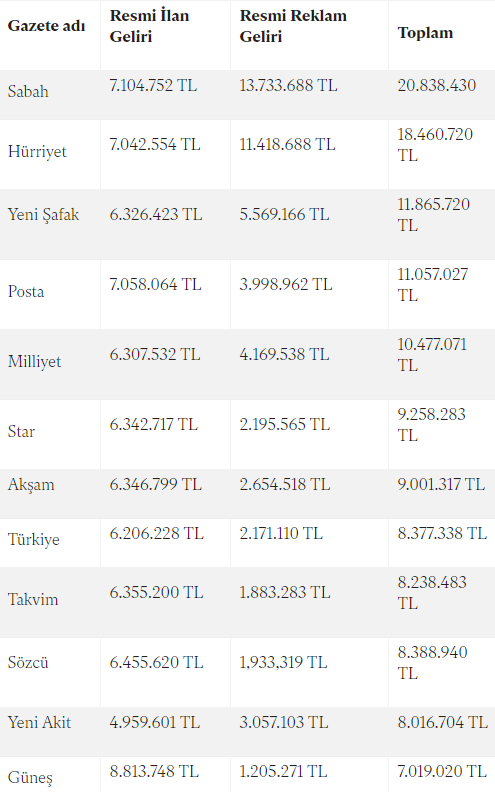Click the Sözcü newspaper name
The height and width of the screenshot is (792, 495).
[x=28, y=662]
